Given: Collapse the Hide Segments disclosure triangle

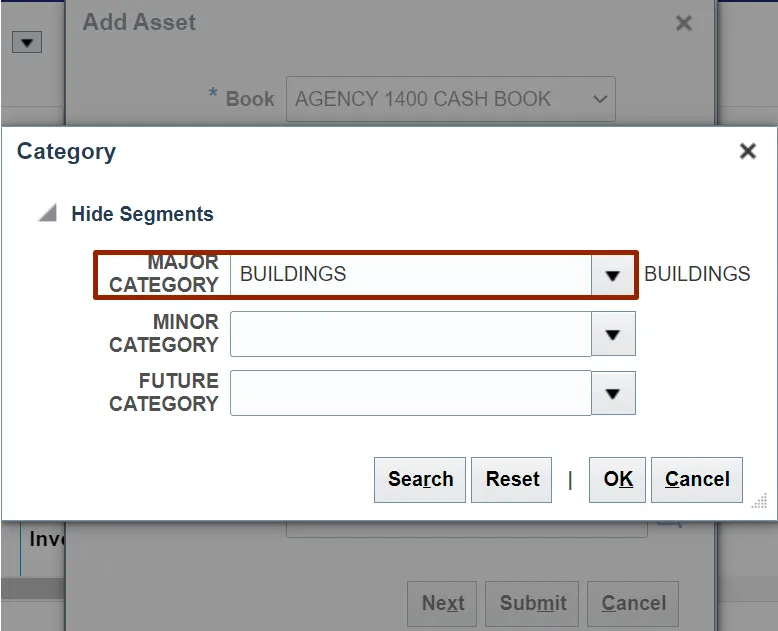Looking at the screenshot, I should pos(48,214).
